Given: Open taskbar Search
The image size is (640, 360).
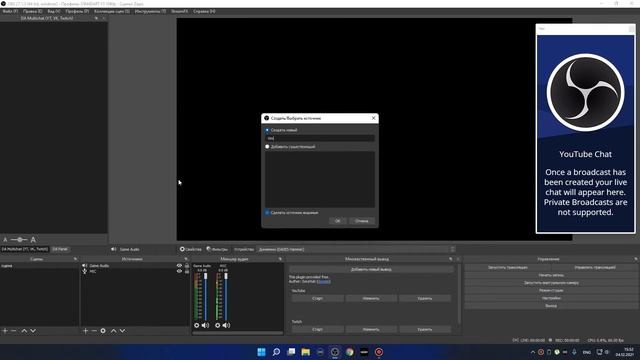Looking at the screenshot, I should [276, 352].
